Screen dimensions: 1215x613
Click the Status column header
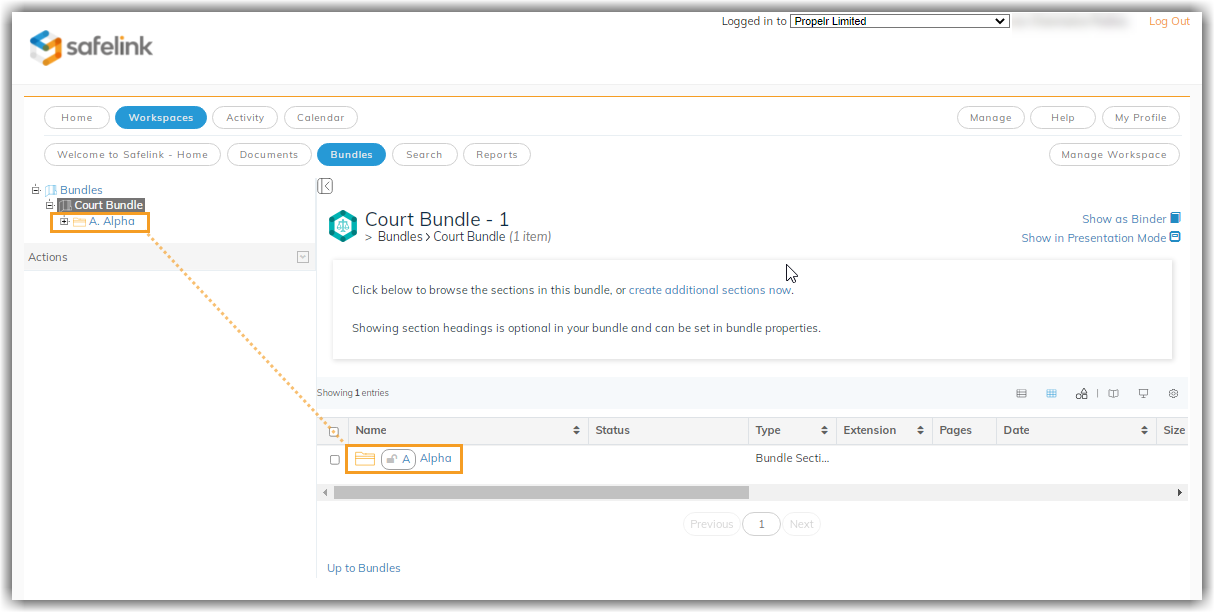[668, 430]
